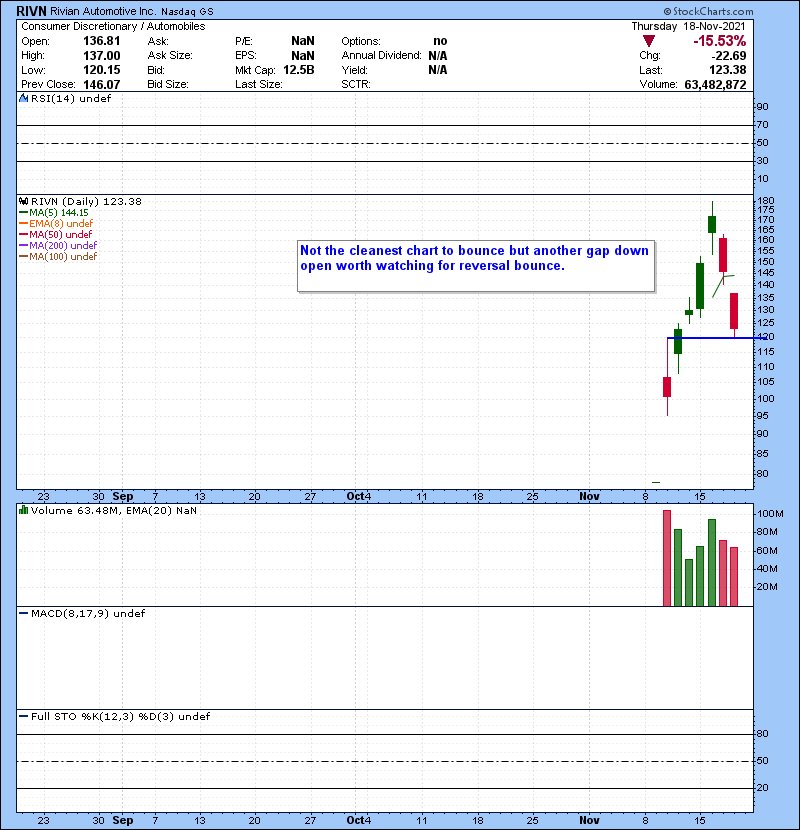
Task: Click the orange EMA(8) legend color marker
Action: (23, 224)
